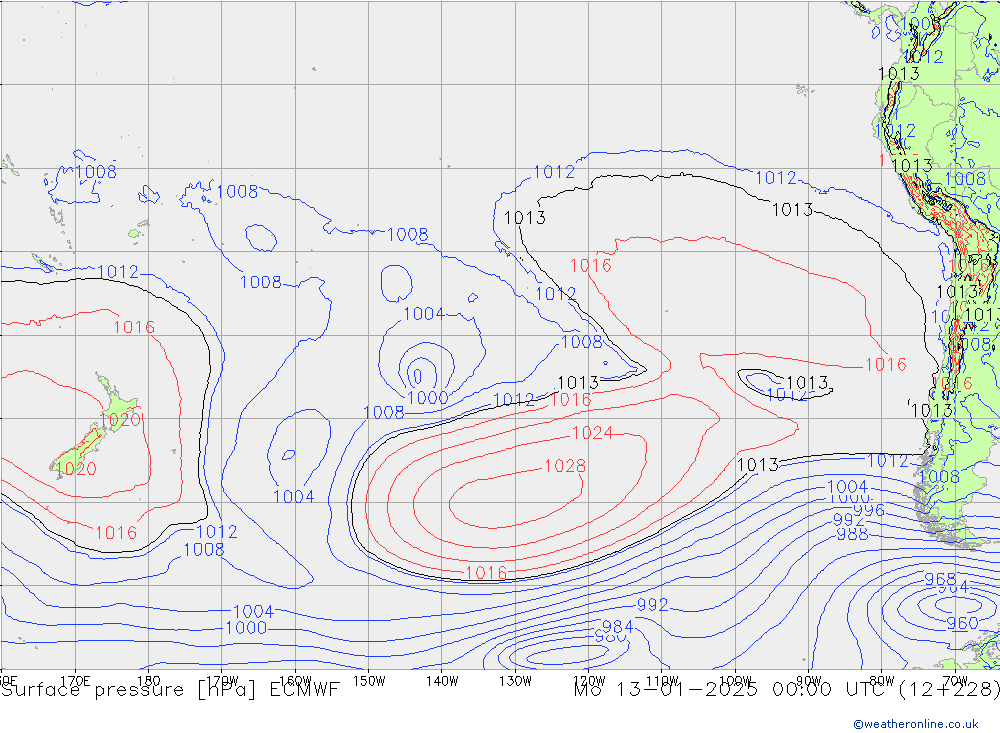Viewport: 1000px width, 733px height.
Task: Click the 130W longitude axis label
Action: pos(515,680)
